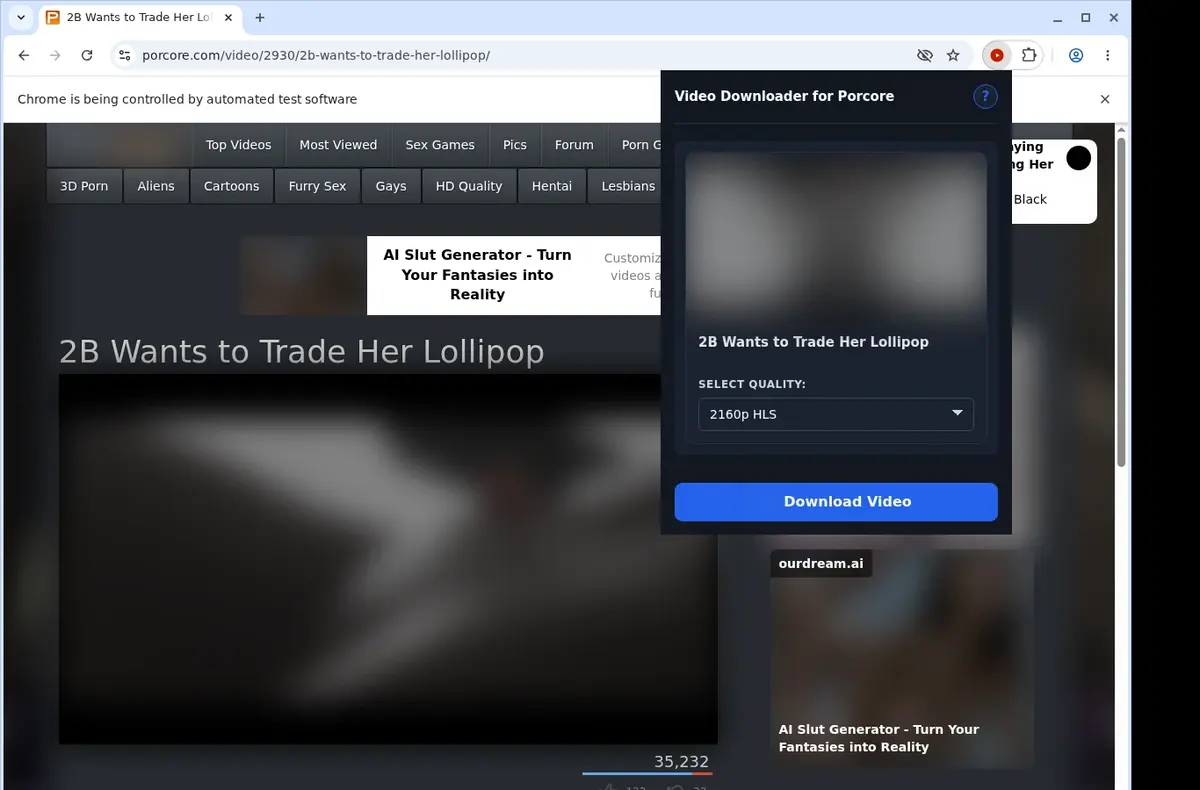Open the Most Viewed menu item
1200x790 pixels.
click(338, 145)
